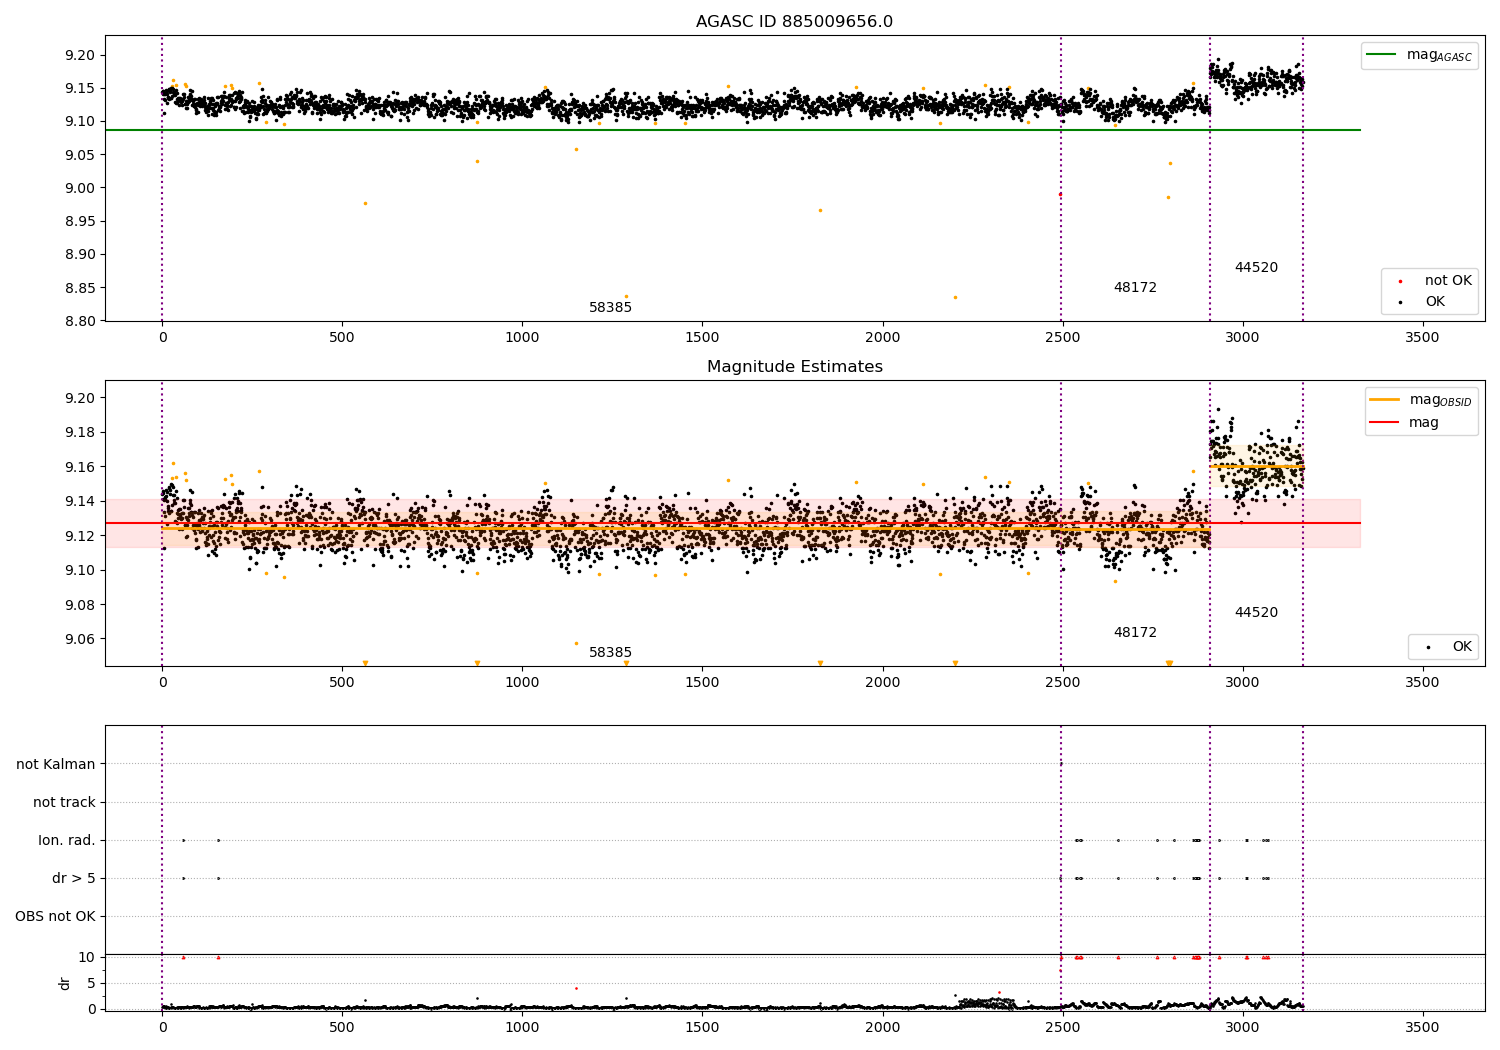Click the 'OK' legend entry in the top plot
The image size is (1500, 1050).
tap(1435, 302)
